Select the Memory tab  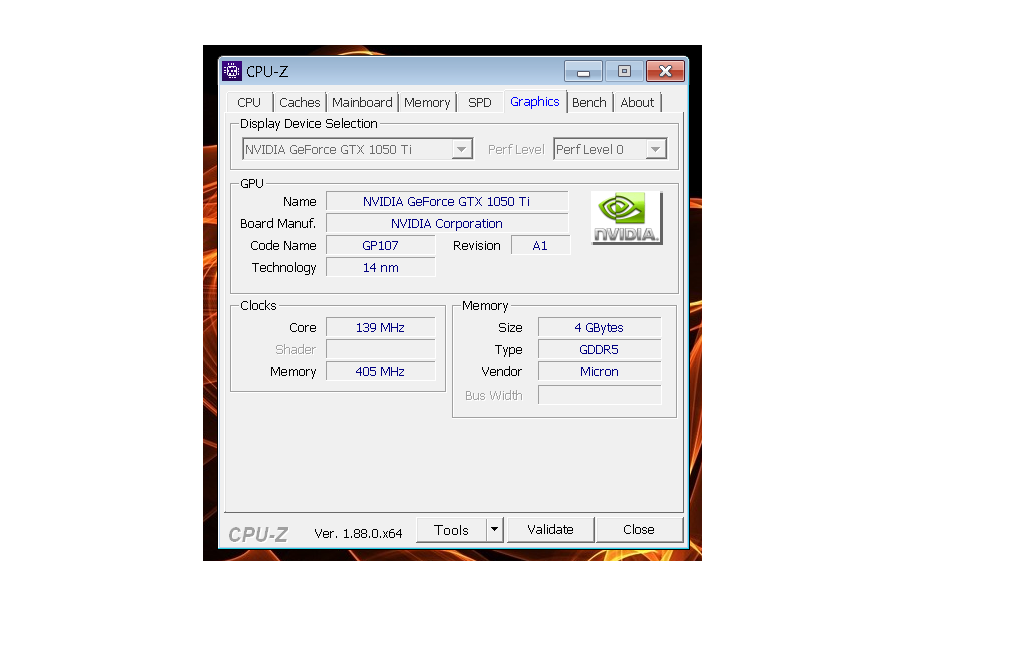pyautogui.click(x=427, y=103)
